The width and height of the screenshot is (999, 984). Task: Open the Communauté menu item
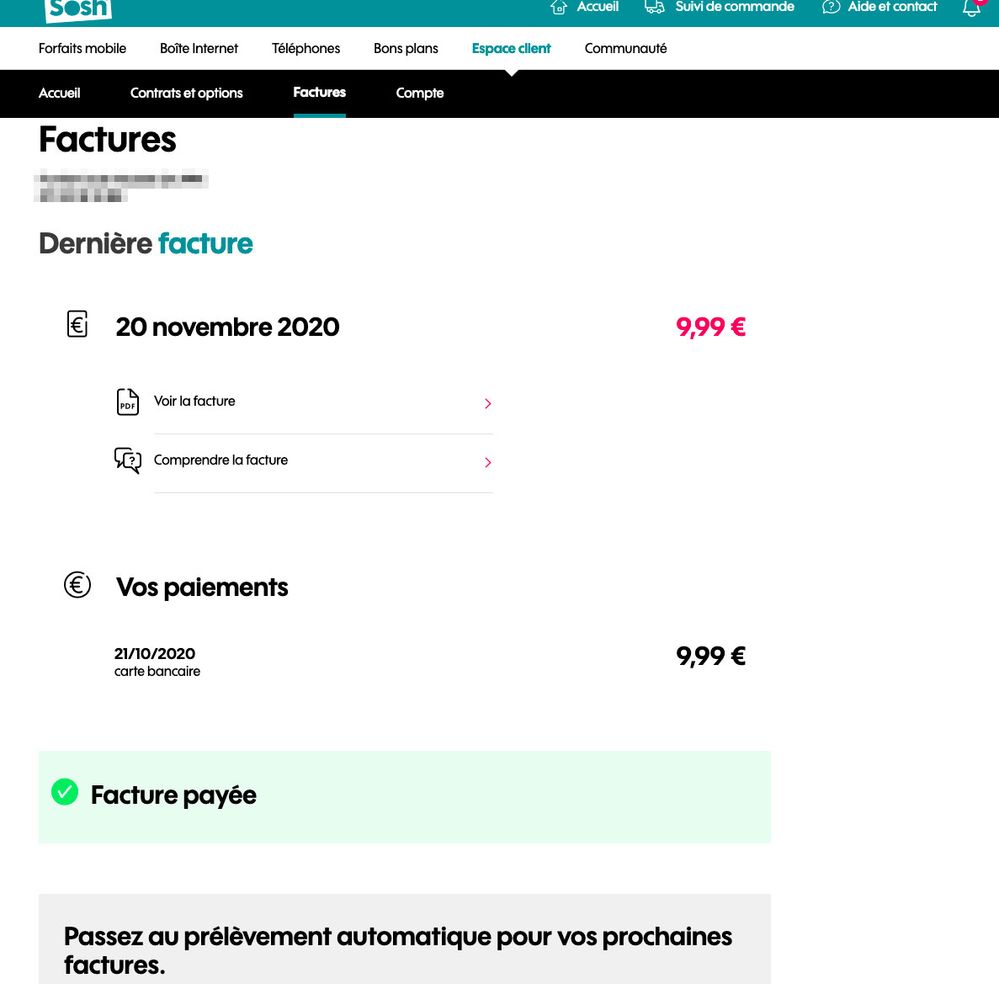coord(625,48)
